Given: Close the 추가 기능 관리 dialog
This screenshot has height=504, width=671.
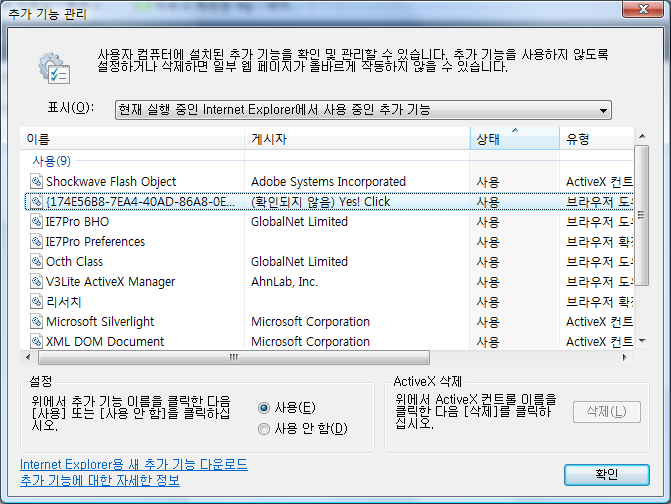Looking at the screenshot, I should tap(643, 9).
